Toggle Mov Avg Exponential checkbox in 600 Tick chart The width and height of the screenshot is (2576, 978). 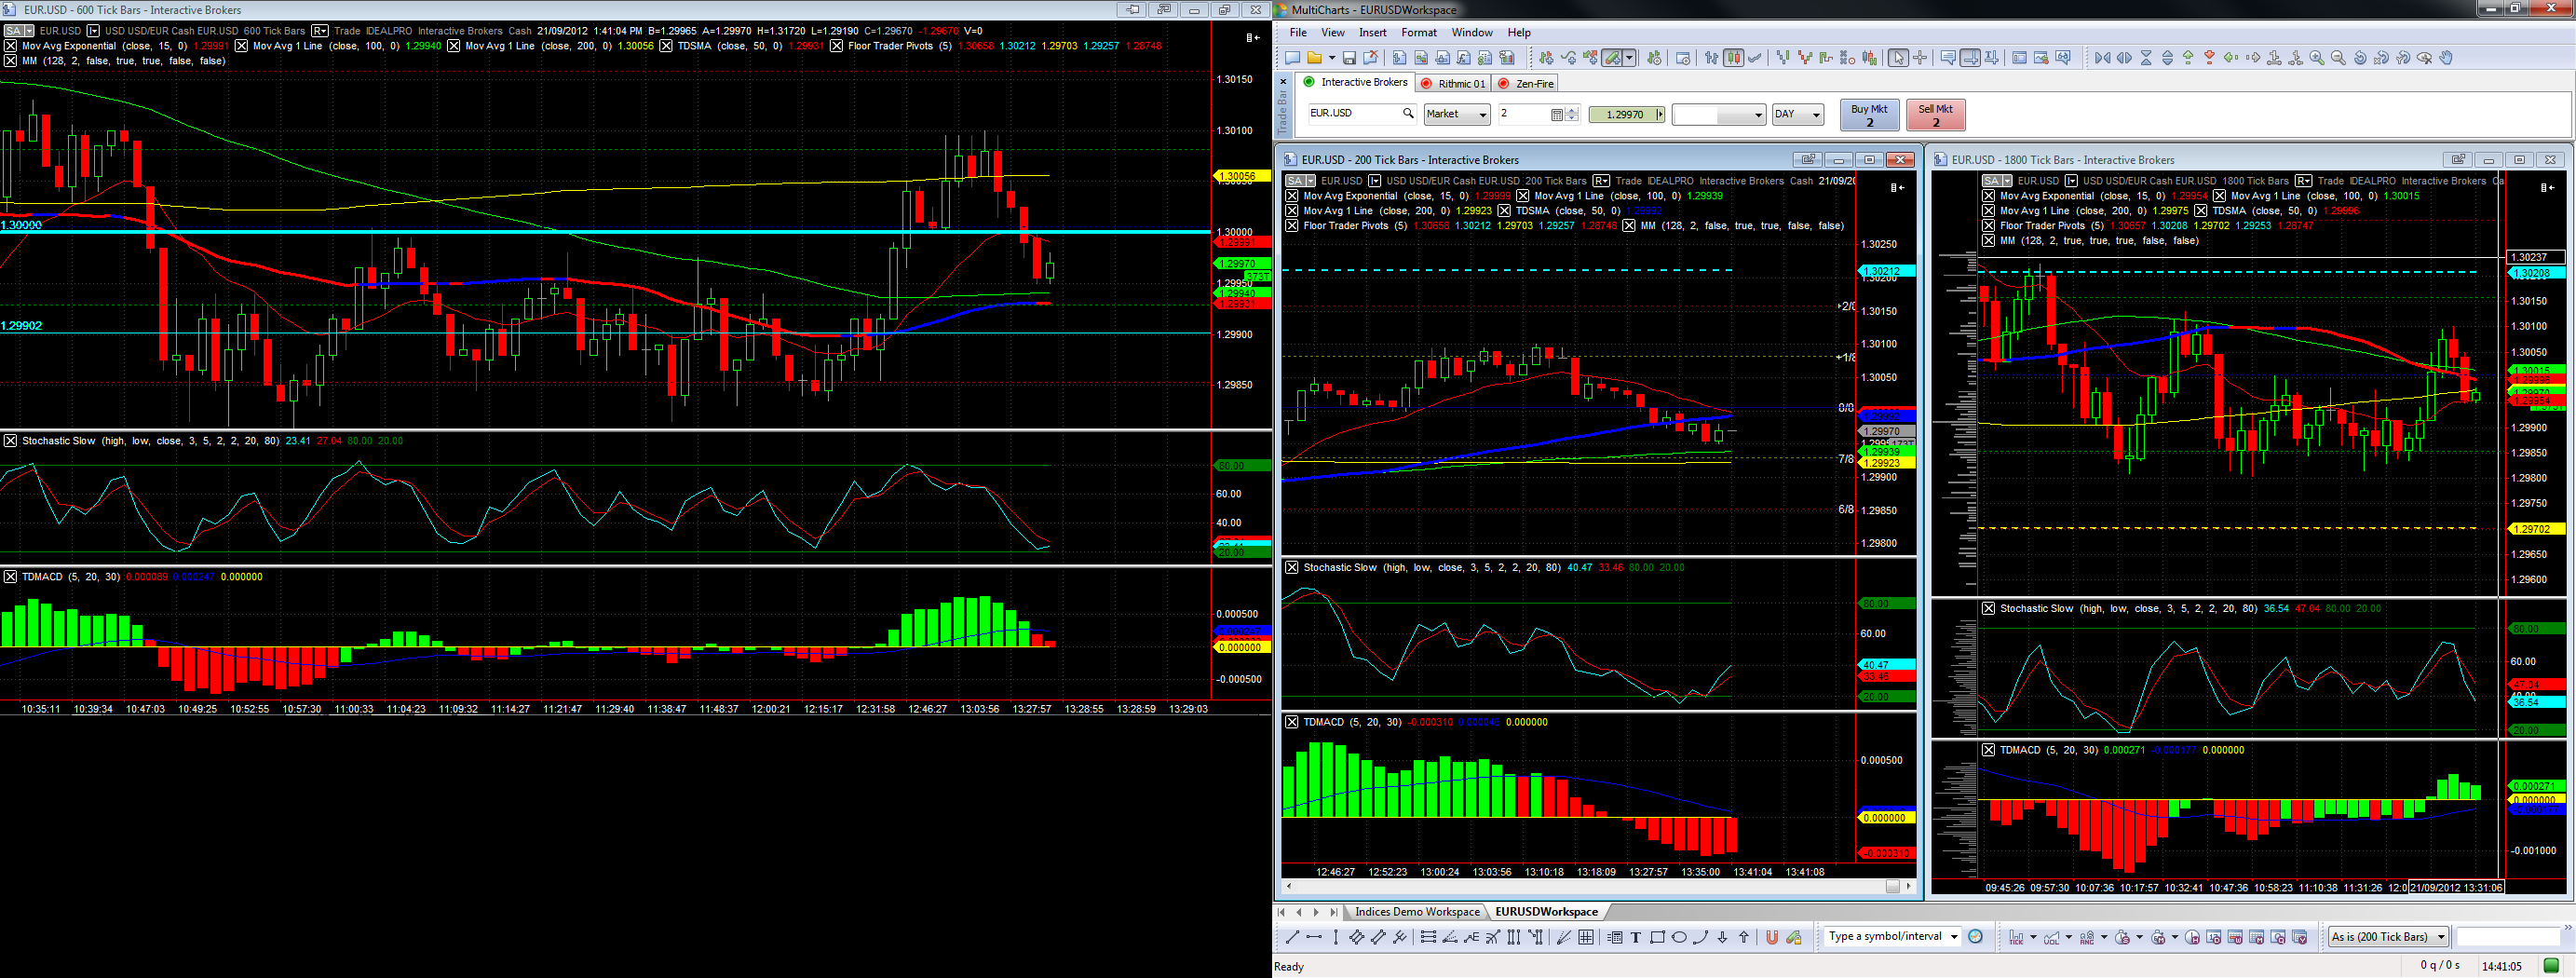click(x=10, y=46)
